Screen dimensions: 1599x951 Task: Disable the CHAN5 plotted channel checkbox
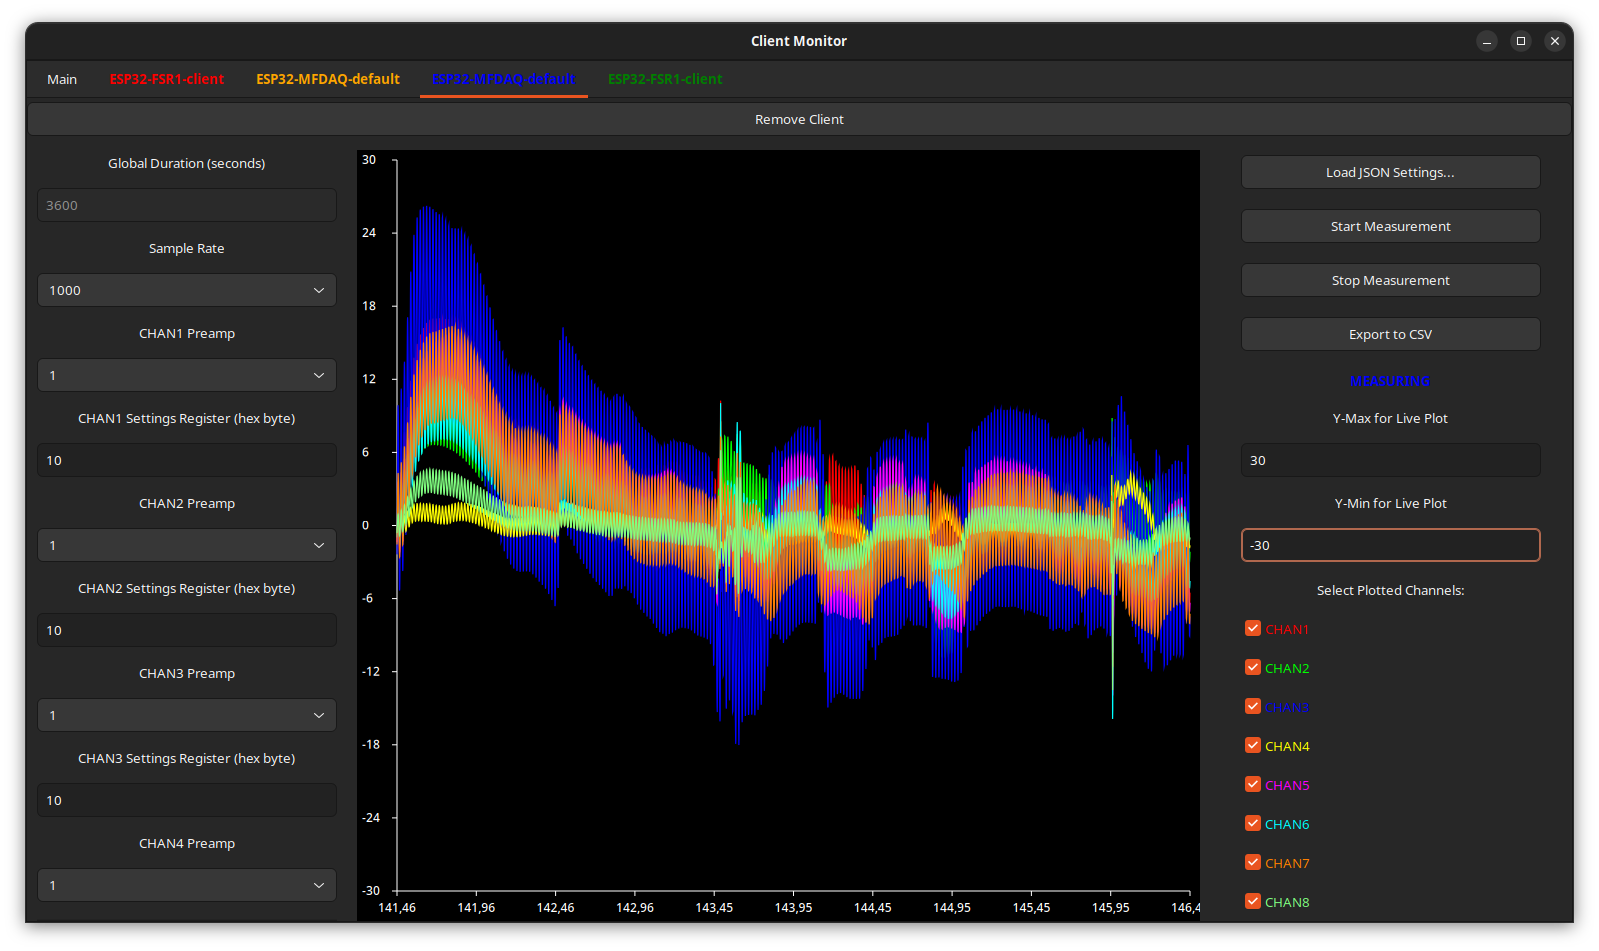click(x=1253, y=784)
